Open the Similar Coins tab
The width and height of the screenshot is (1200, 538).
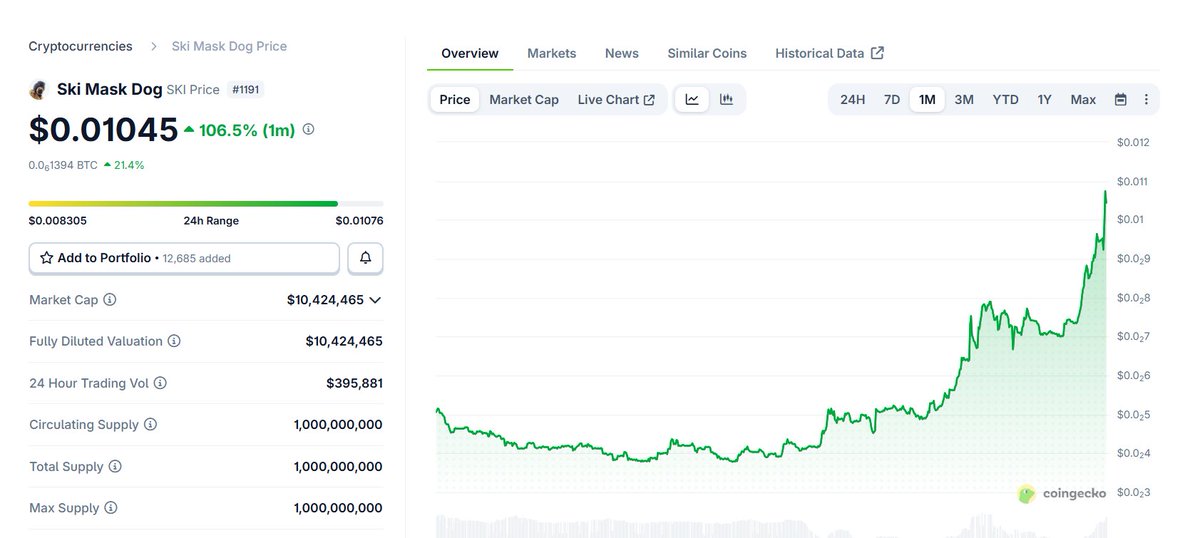(707, 53)
